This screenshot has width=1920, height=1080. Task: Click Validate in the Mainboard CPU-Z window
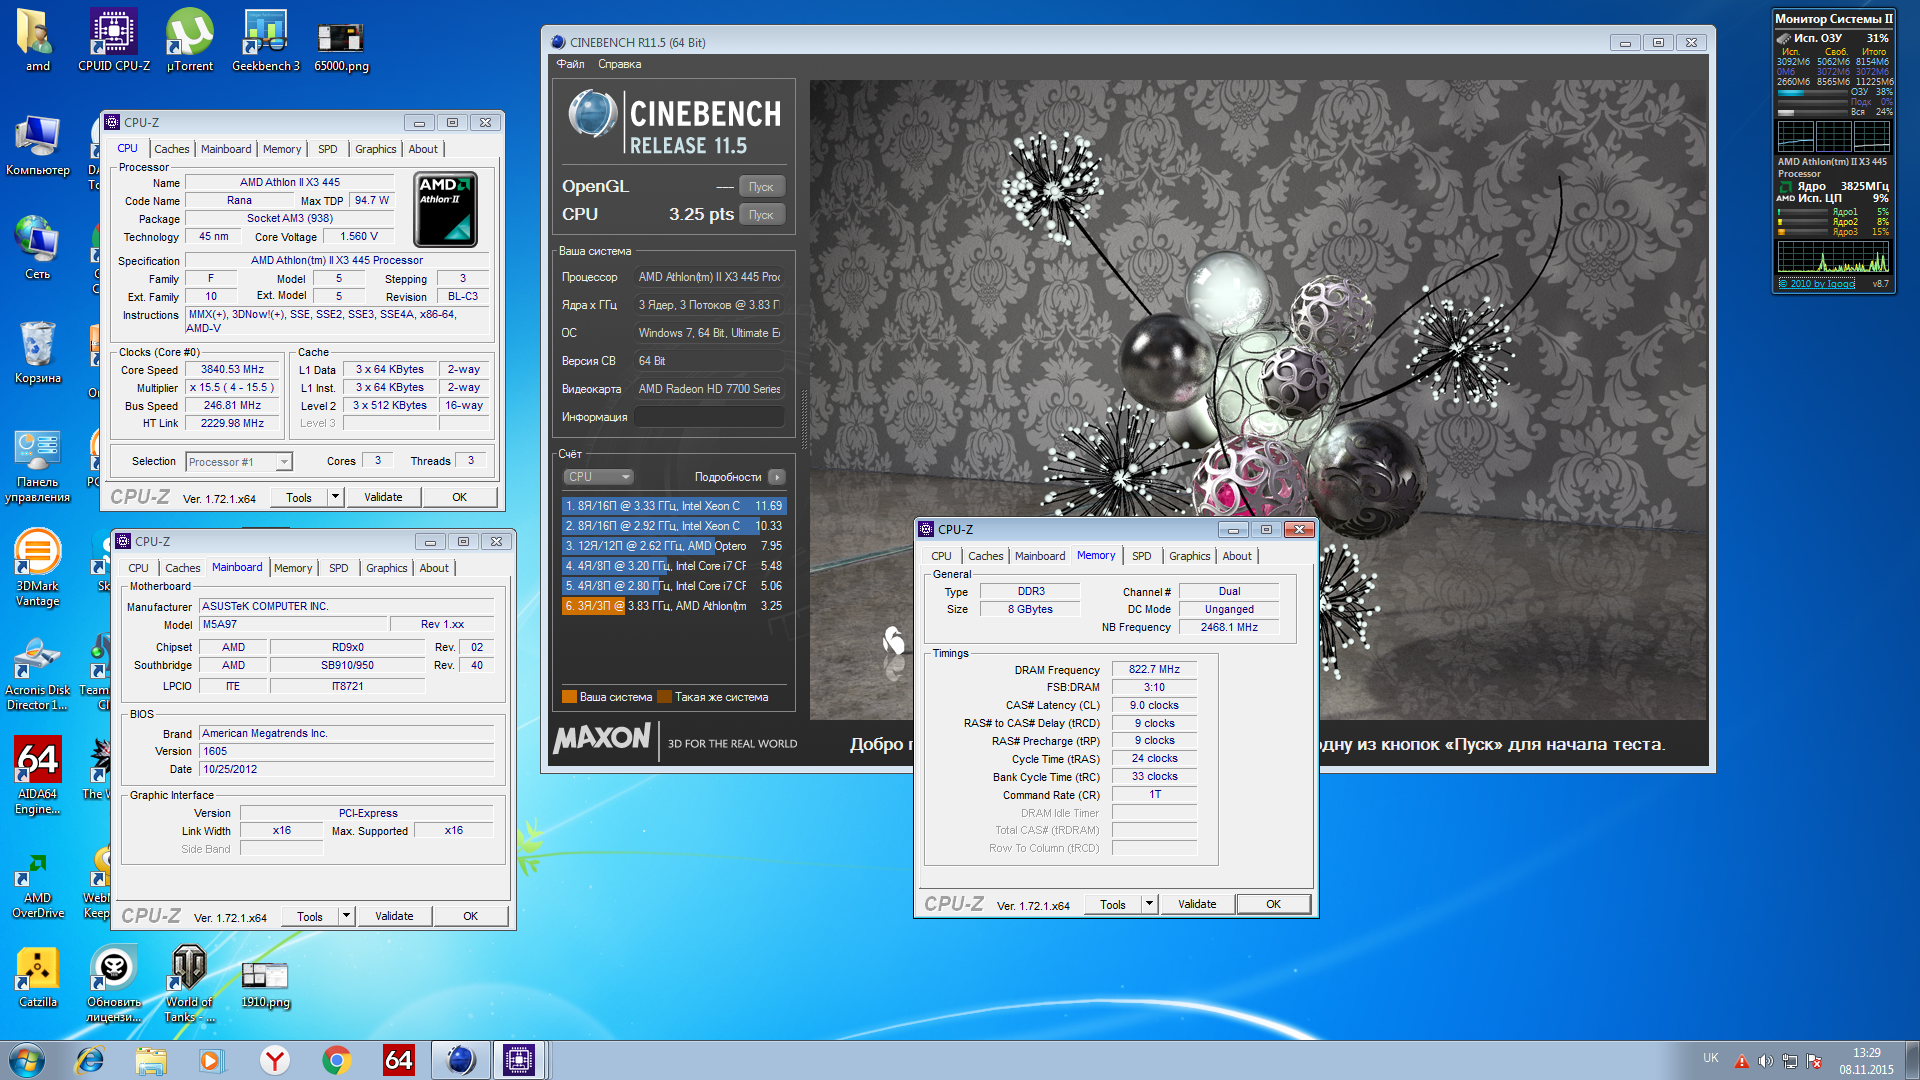coord(394,916)
